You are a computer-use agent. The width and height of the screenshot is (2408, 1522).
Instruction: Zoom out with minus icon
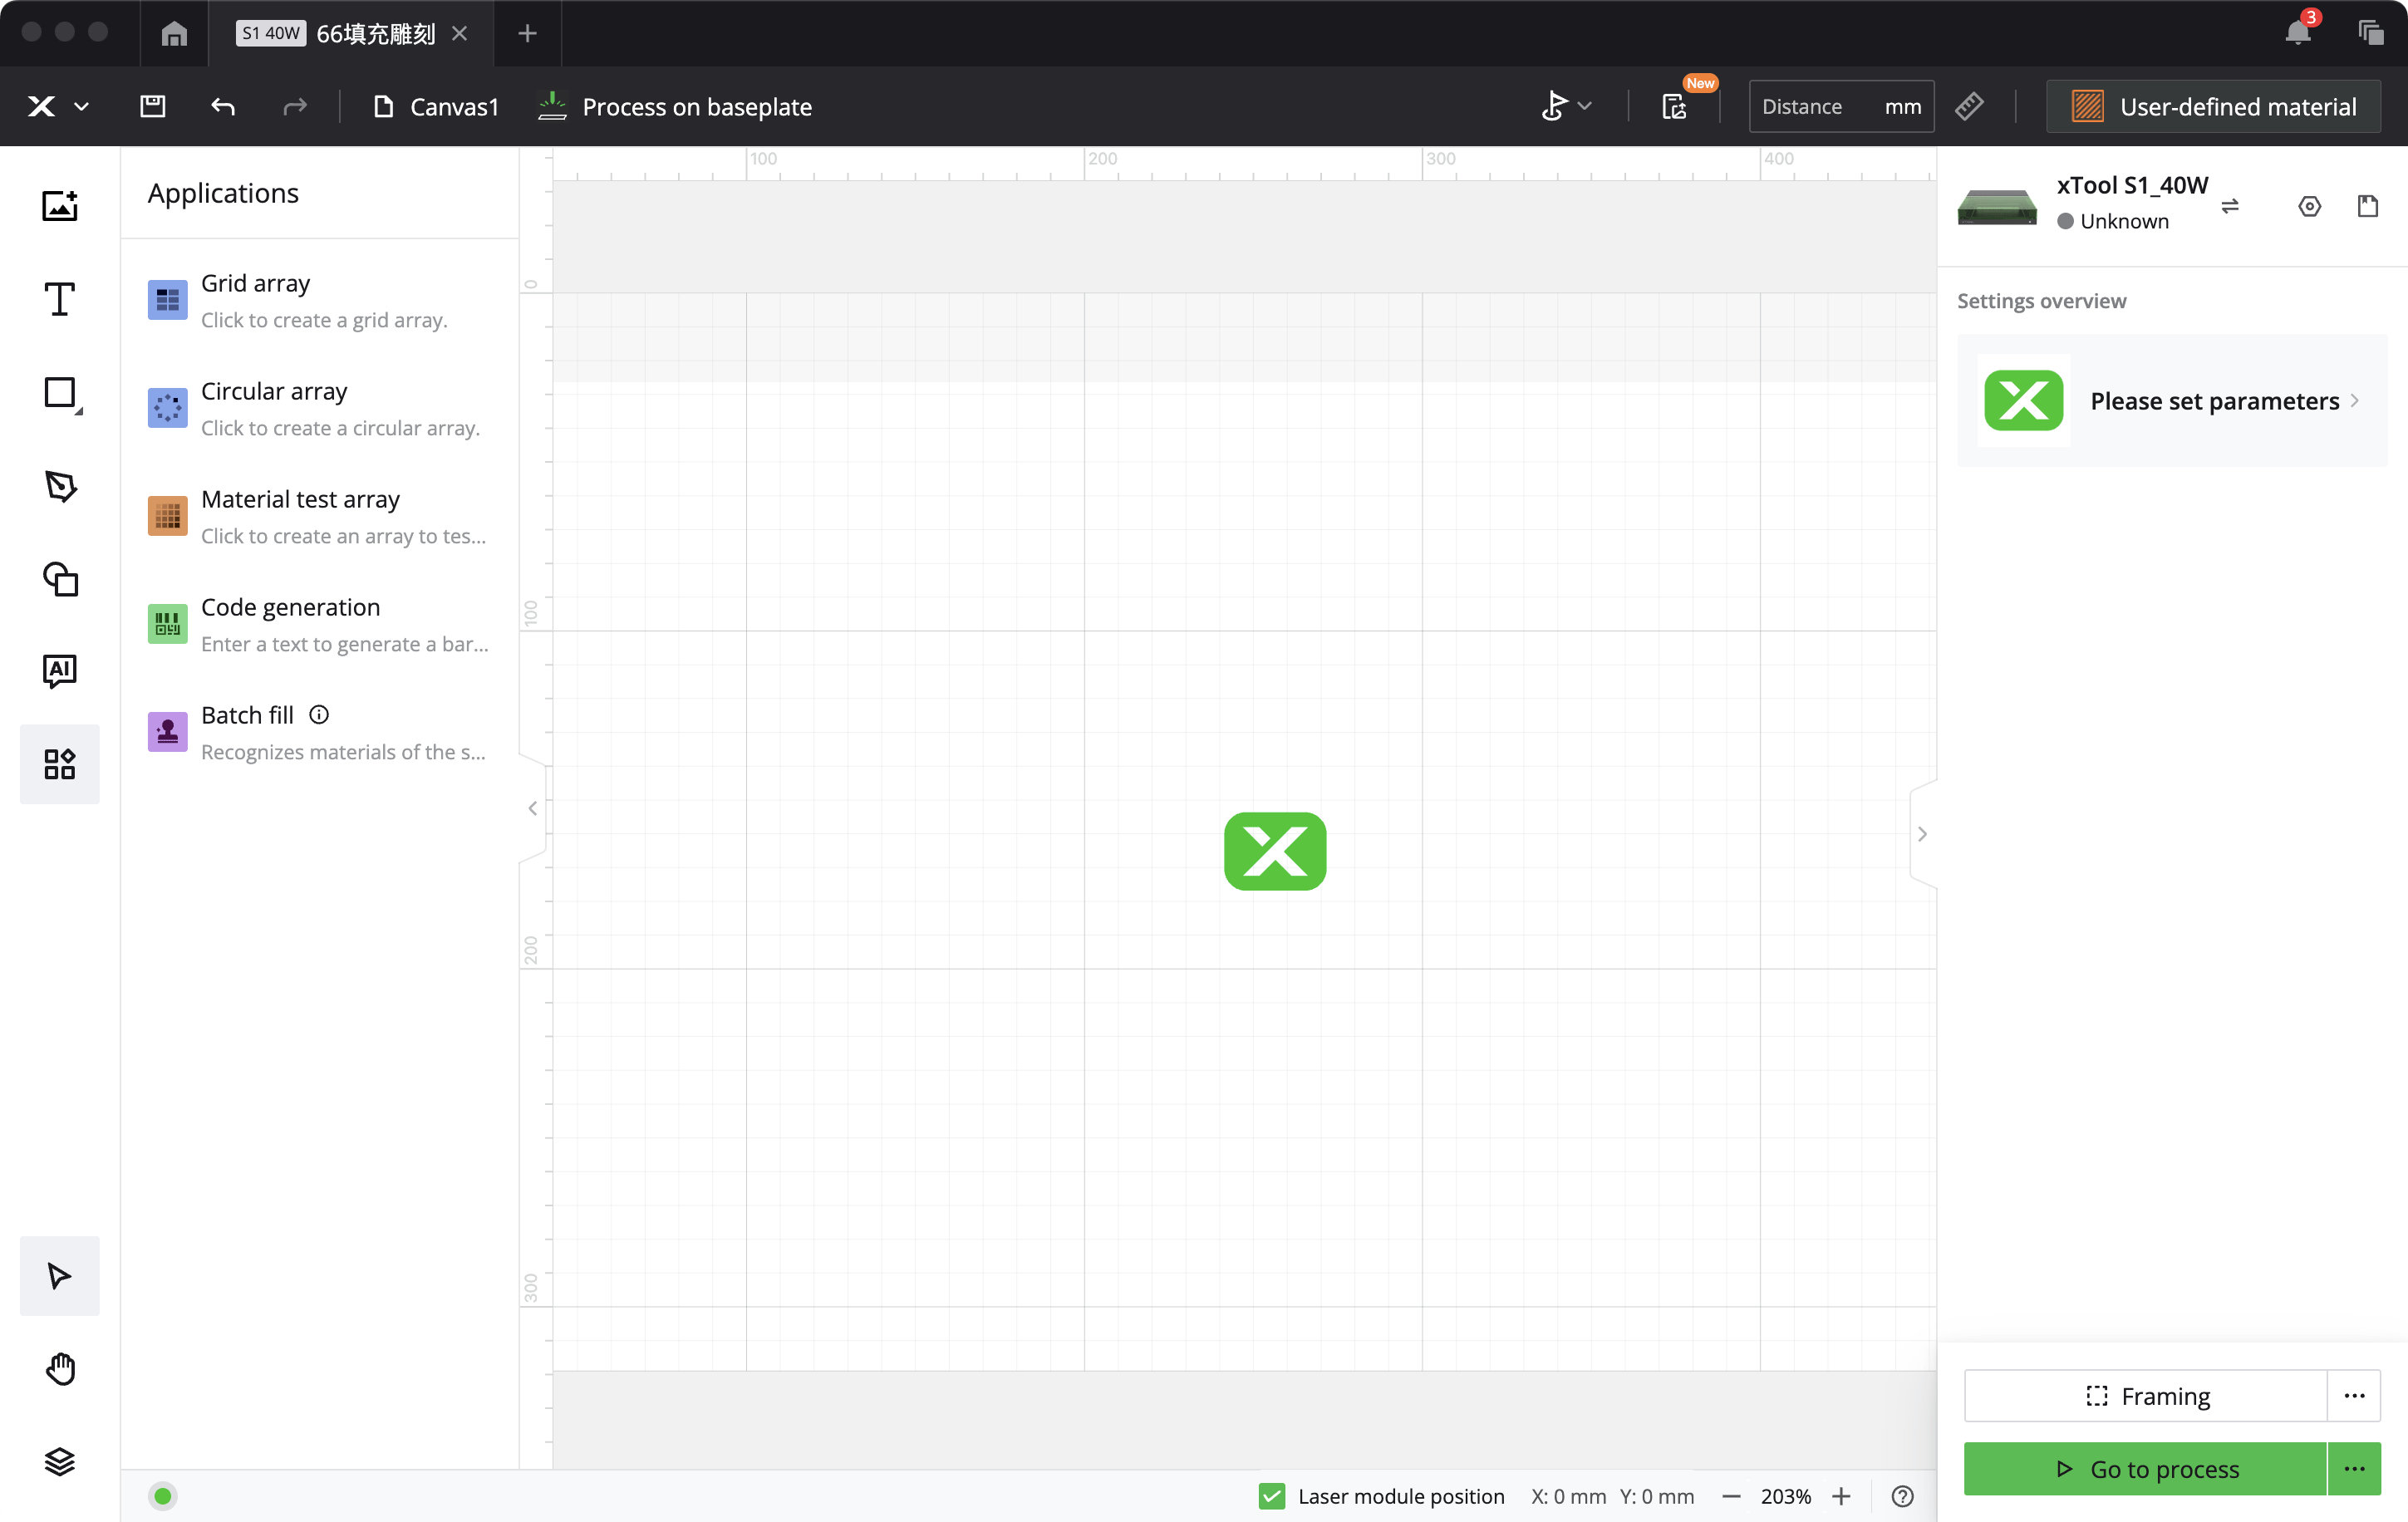1731,1496
